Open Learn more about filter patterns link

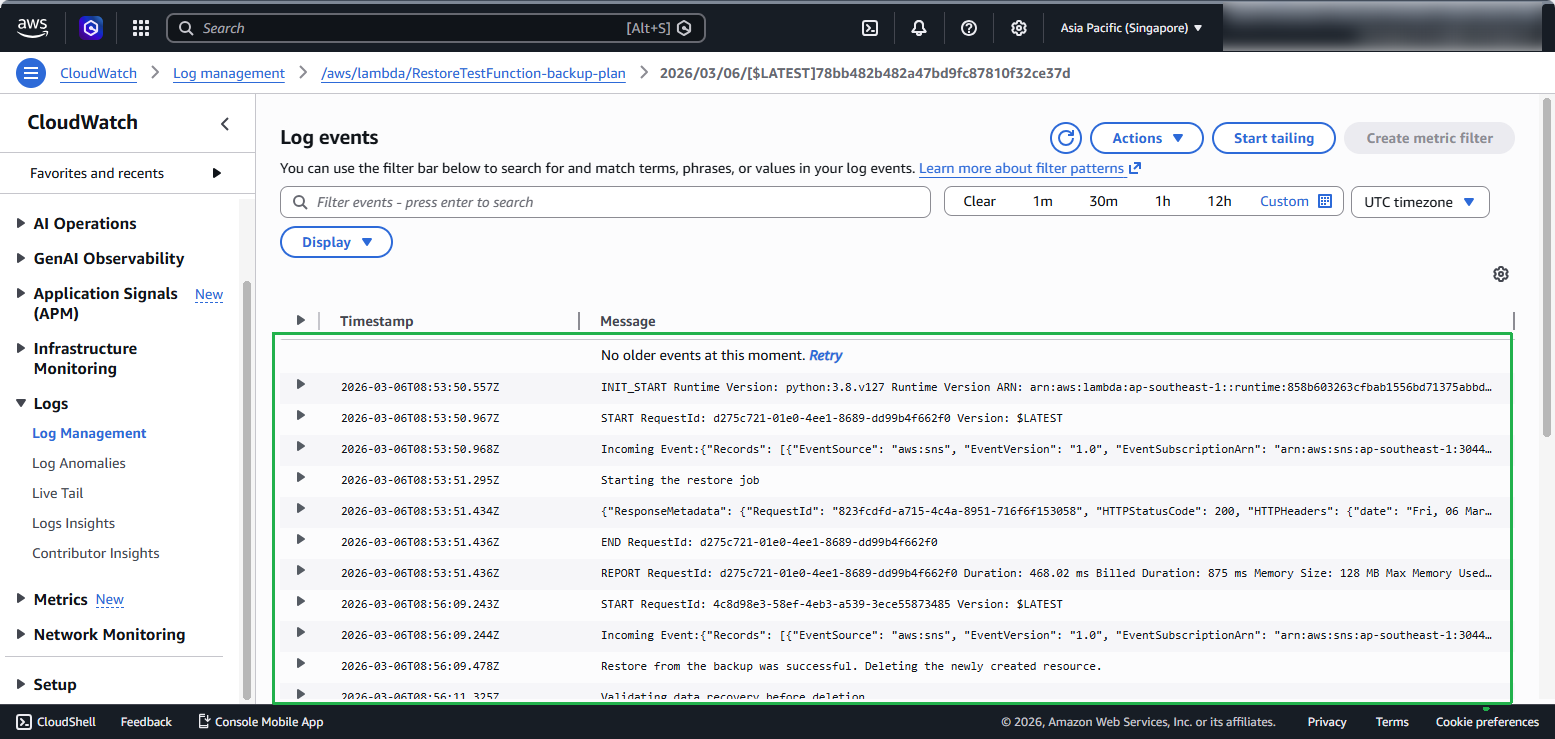click(x=1030, y=168)
